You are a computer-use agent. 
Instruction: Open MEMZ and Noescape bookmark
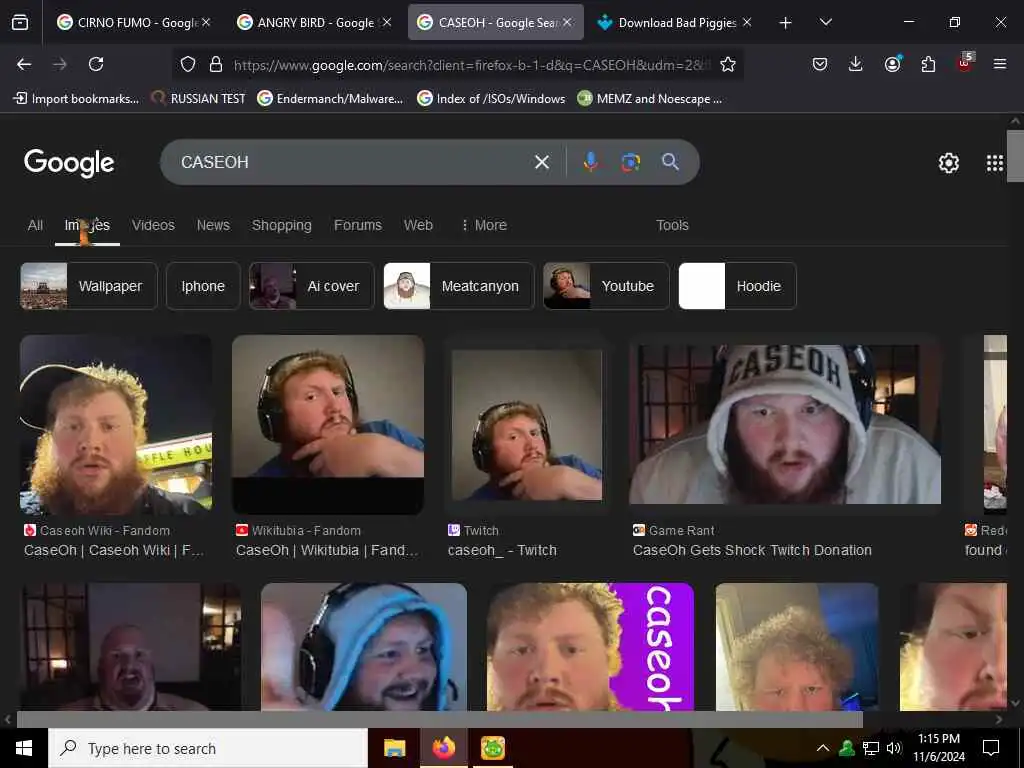[650, 99]
